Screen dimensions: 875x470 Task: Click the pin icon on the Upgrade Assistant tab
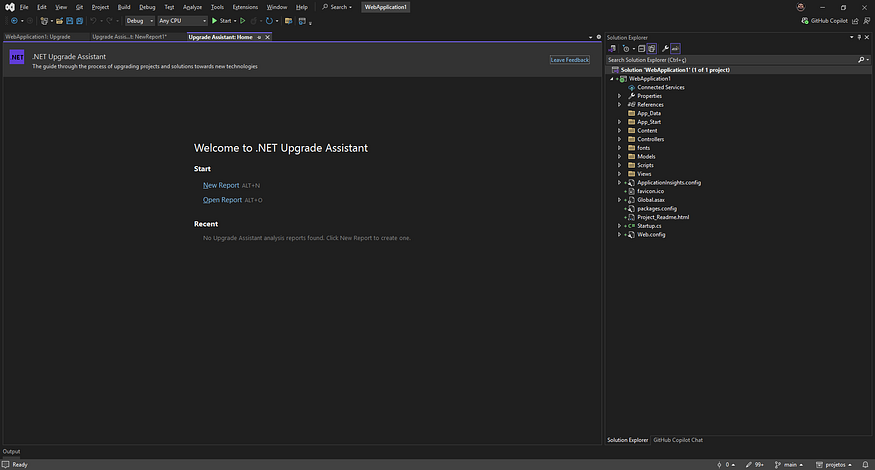pyautogui.click(x=259, y=37)
